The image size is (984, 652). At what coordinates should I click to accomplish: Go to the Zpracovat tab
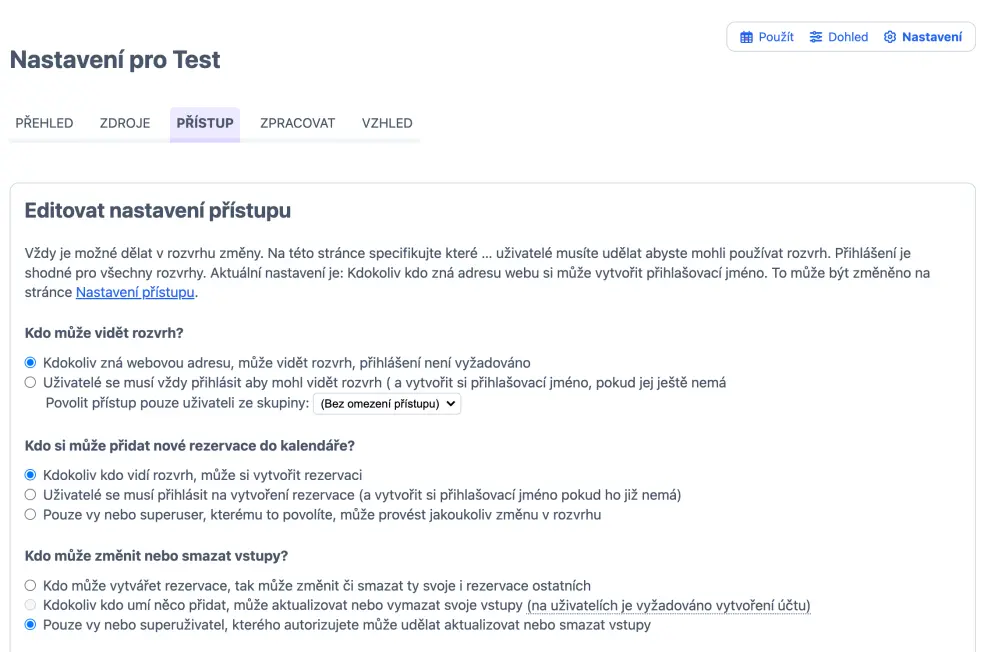coord(297,123)
